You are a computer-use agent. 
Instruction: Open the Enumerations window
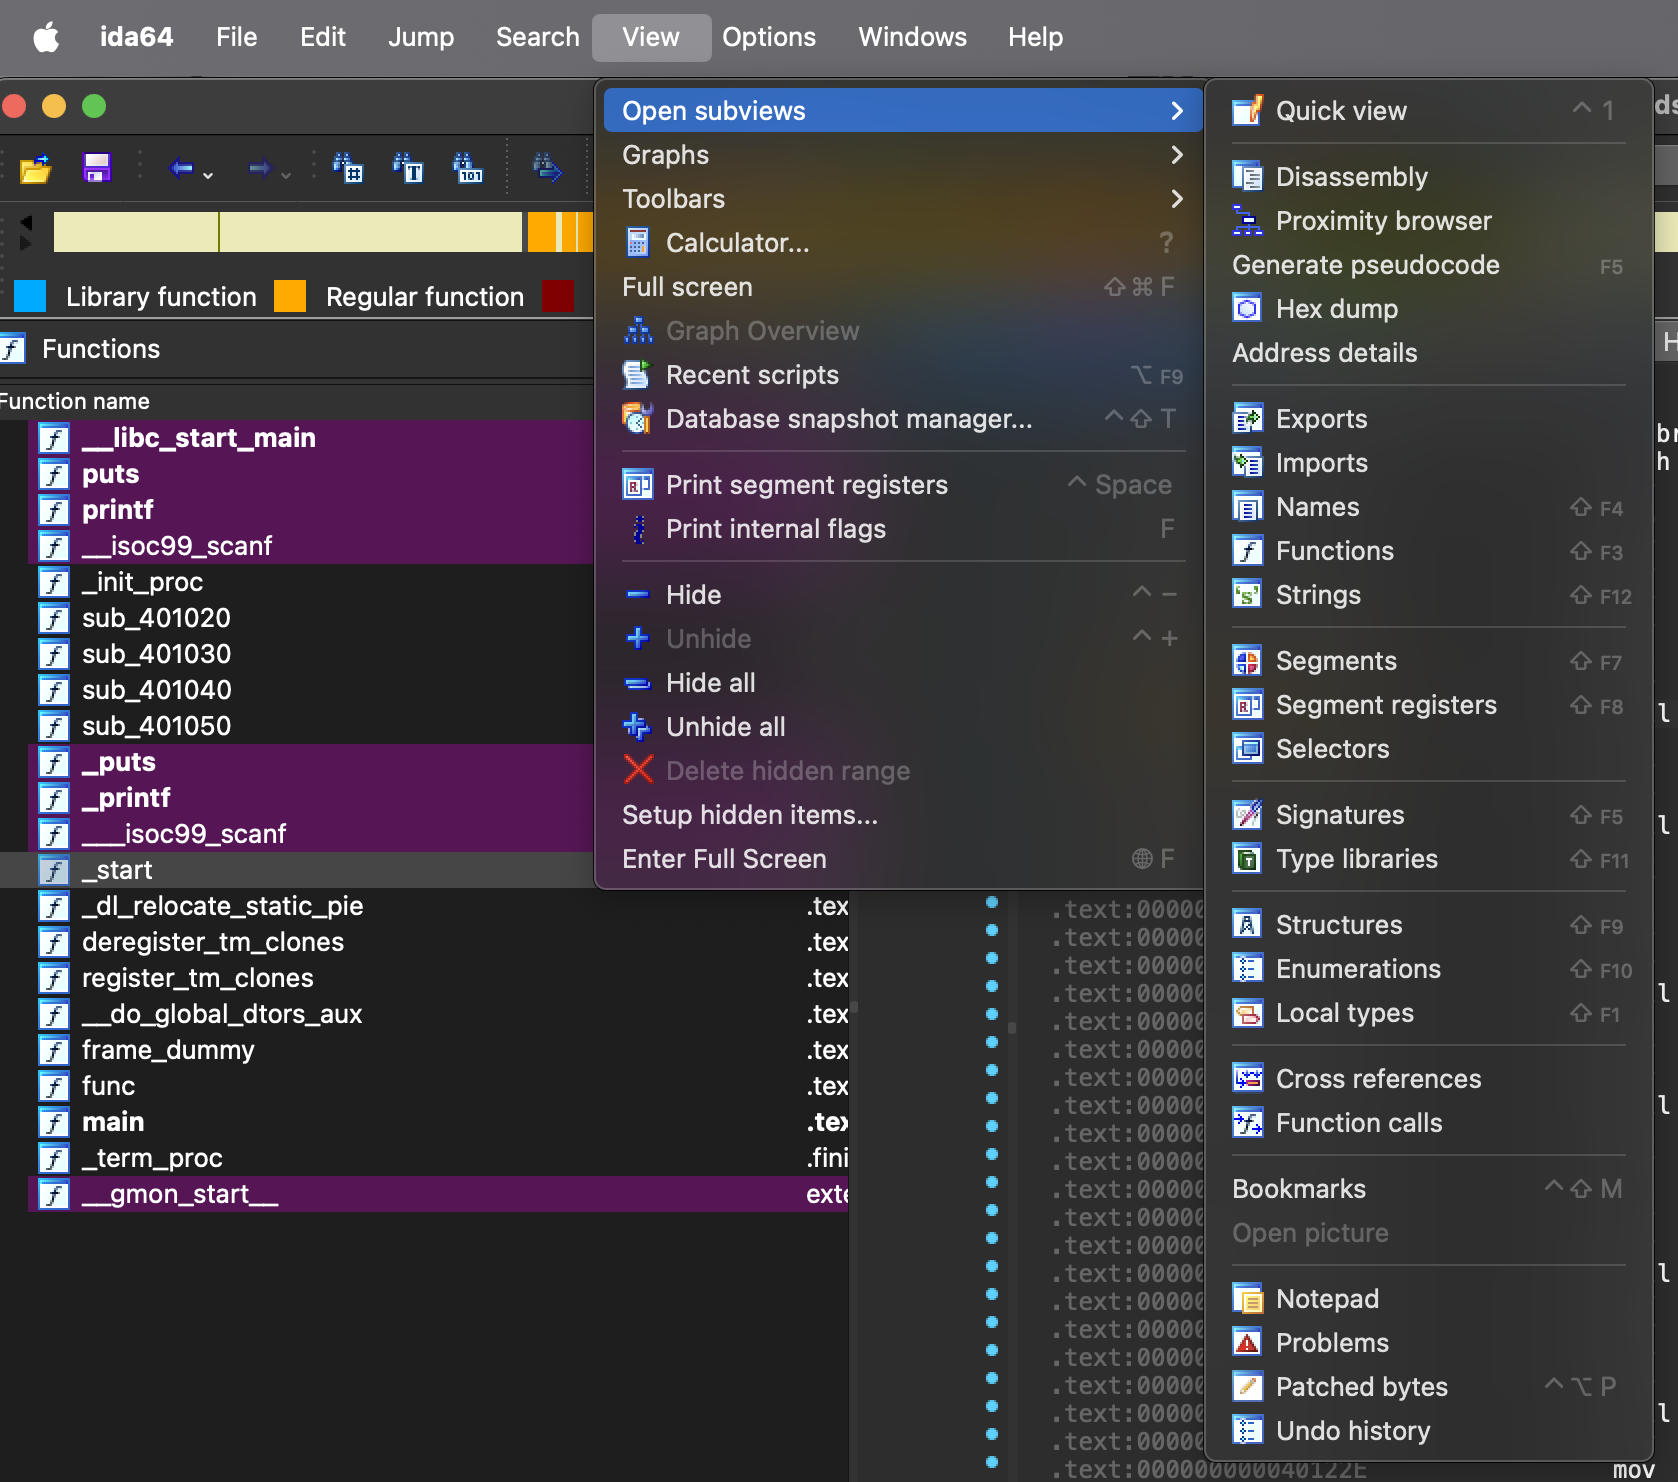pyautogui.click(x=1428, y=969)
